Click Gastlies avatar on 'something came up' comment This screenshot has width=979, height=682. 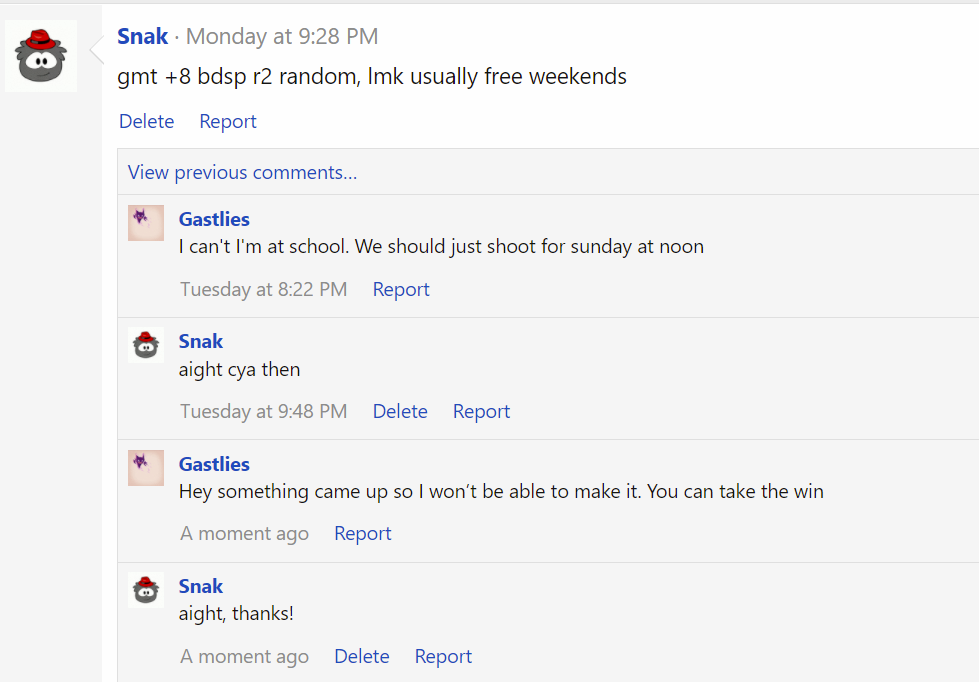coord(146,468)
